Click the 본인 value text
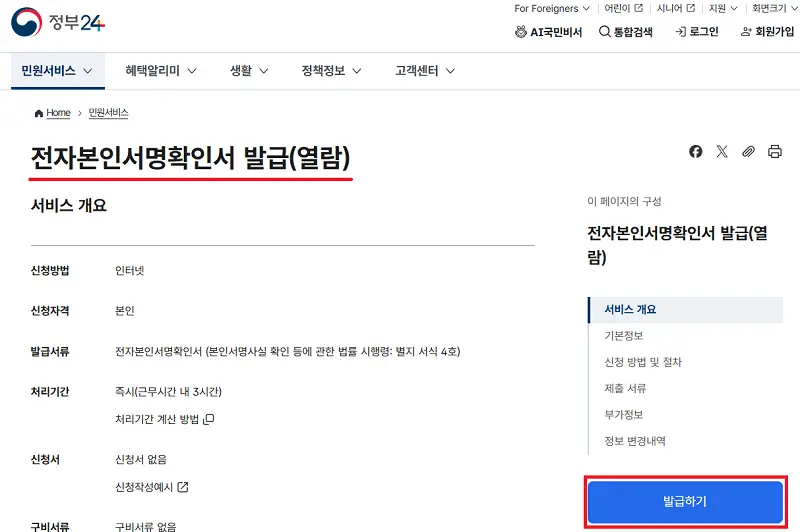Screen dimensions: 800x532 [x=124, y=311]
